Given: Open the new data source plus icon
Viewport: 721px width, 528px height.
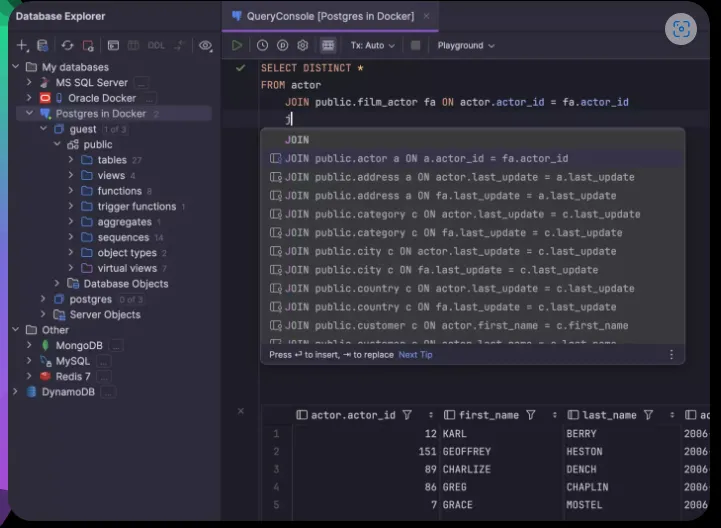Looking at the screenshot, I should tap(22, 46).
